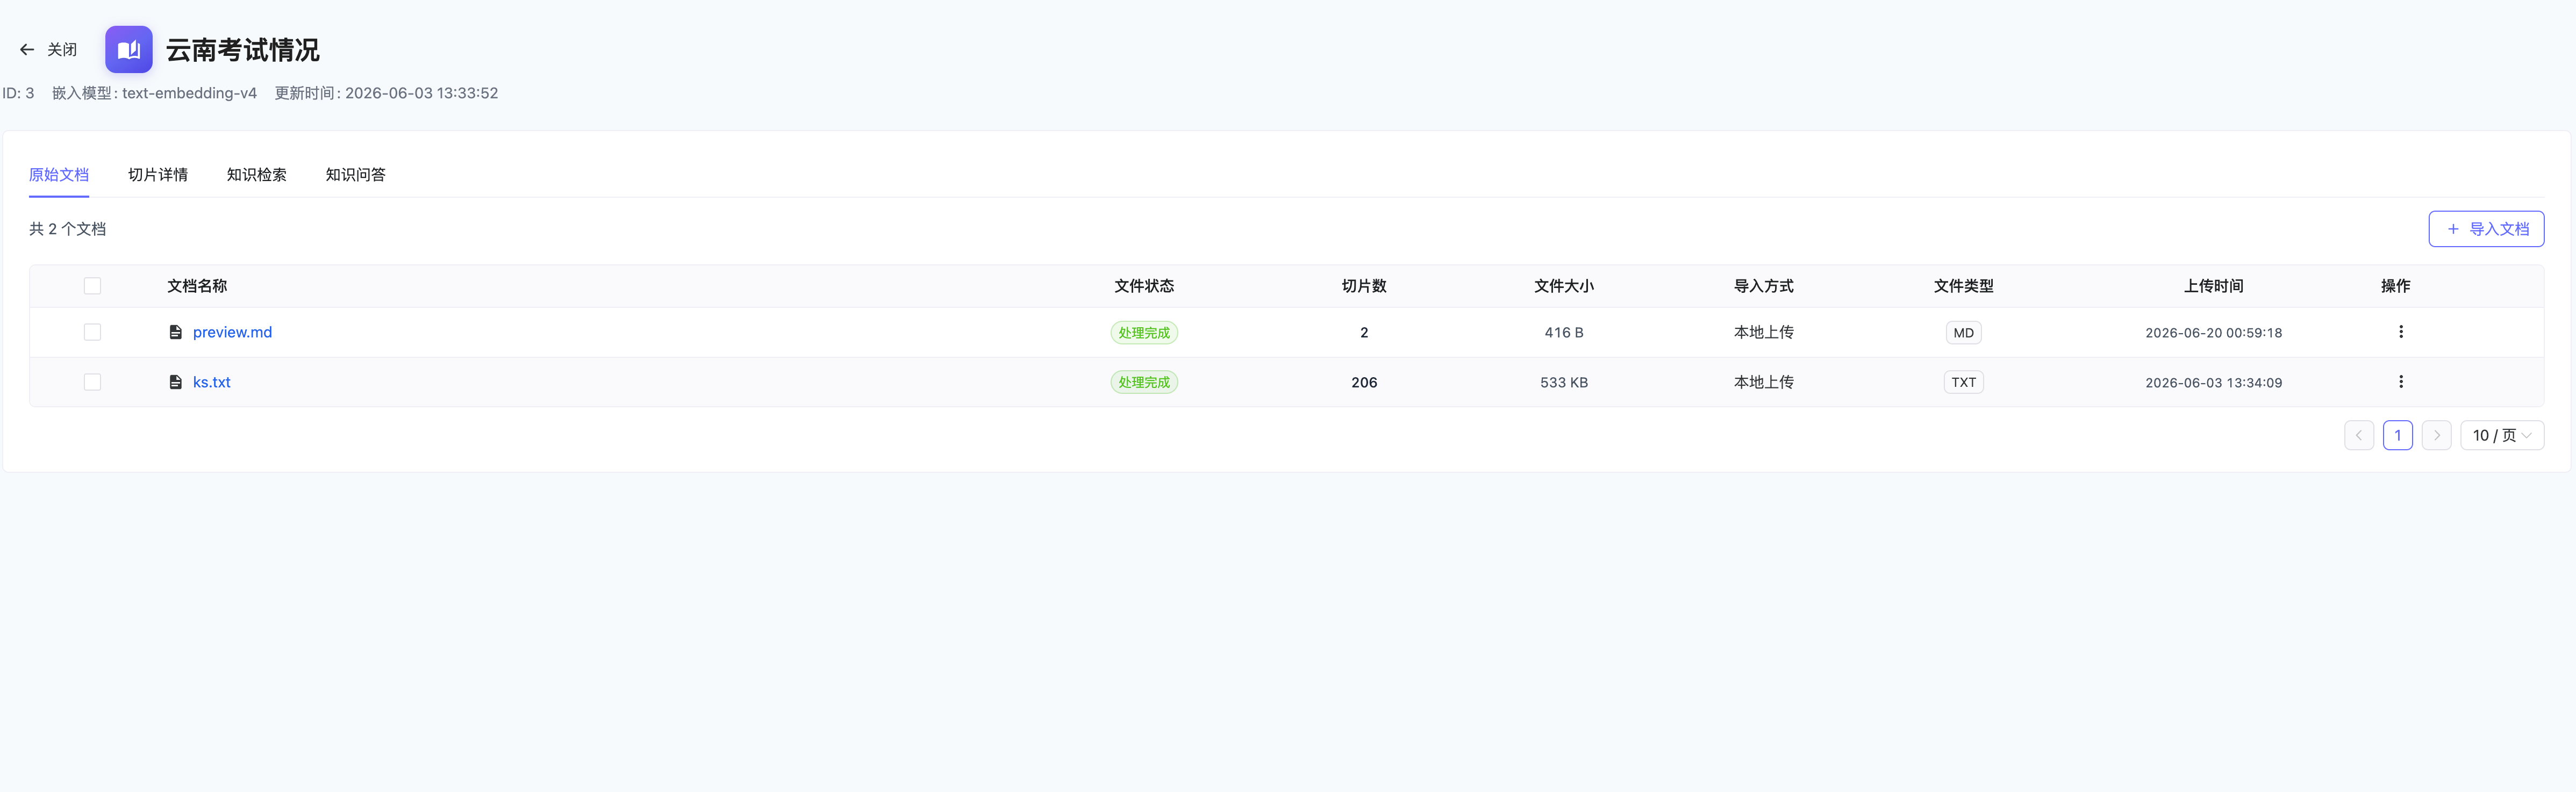Click the purple knowledge base book icon

[129, 50]
